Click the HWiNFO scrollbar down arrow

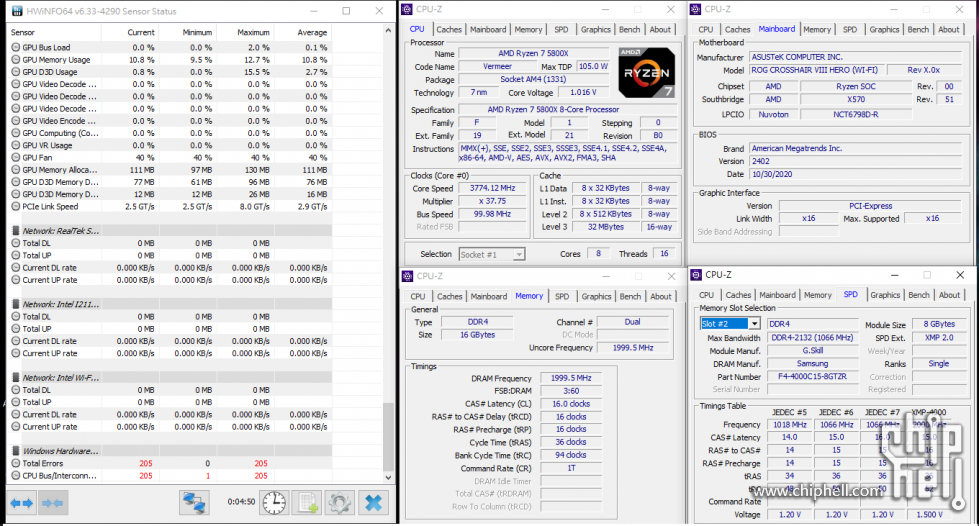point(388,477)
